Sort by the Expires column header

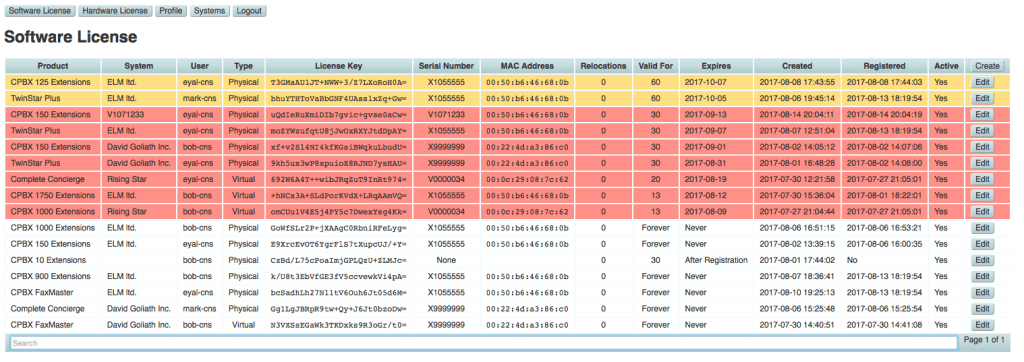click(x=716, y=66)
